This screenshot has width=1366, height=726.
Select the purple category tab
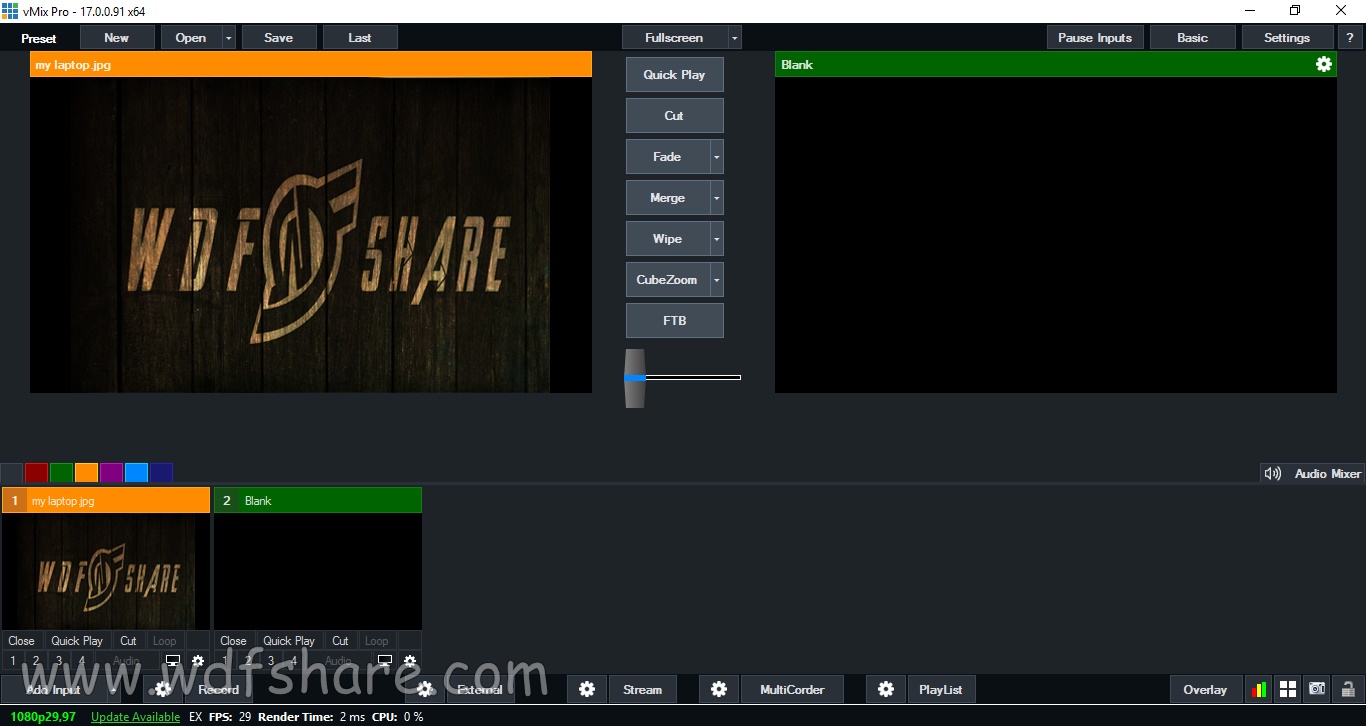111,473
